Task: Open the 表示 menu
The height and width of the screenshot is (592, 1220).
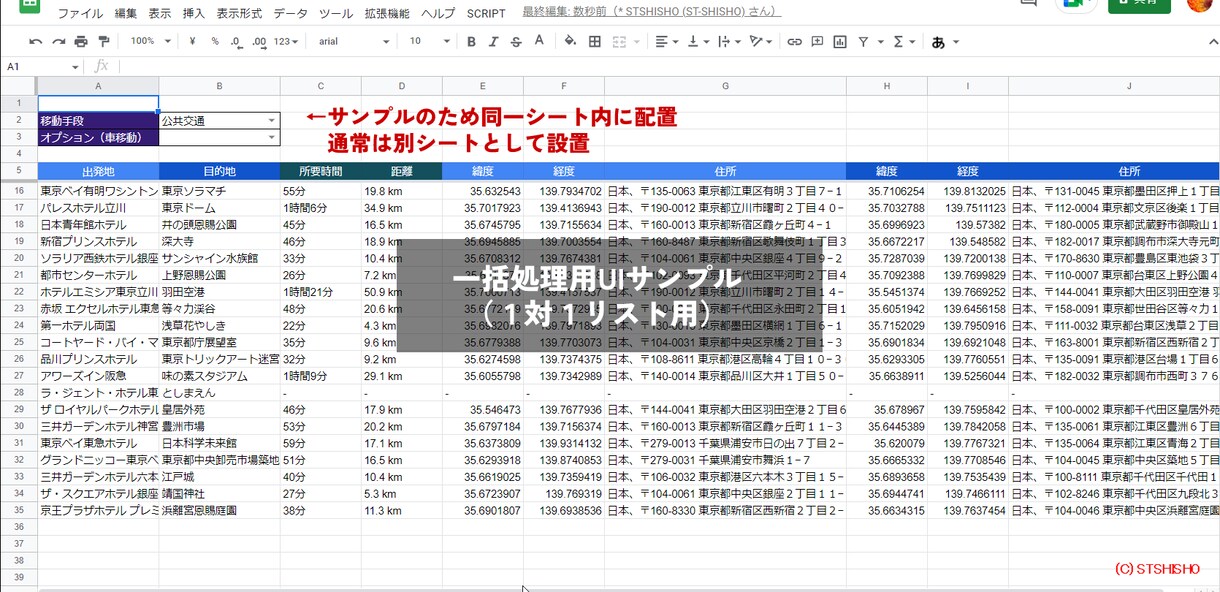Action: tap(160, 14)
